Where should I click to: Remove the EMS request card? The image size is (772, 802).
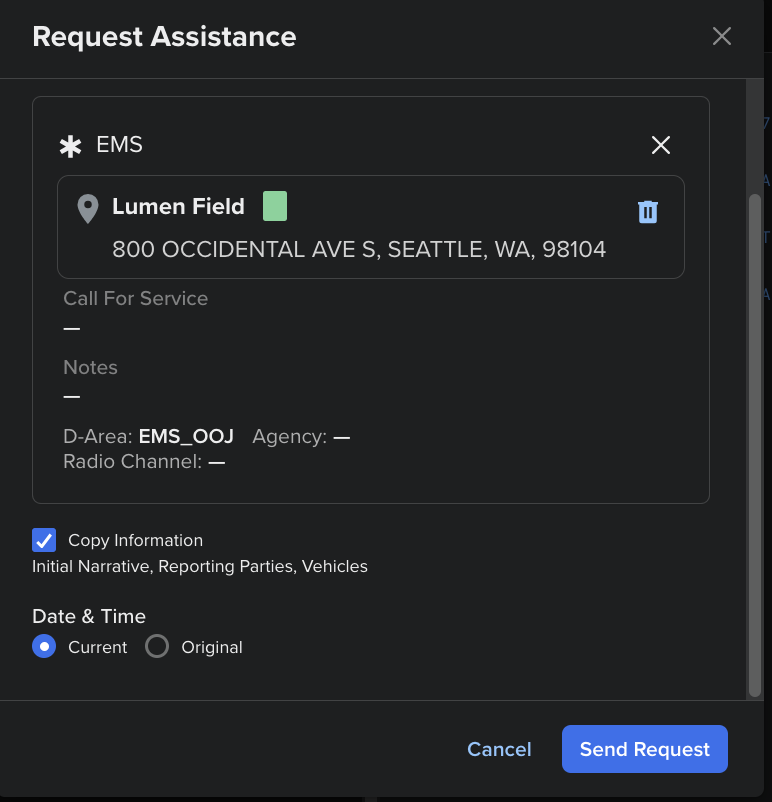pos(660,146)
